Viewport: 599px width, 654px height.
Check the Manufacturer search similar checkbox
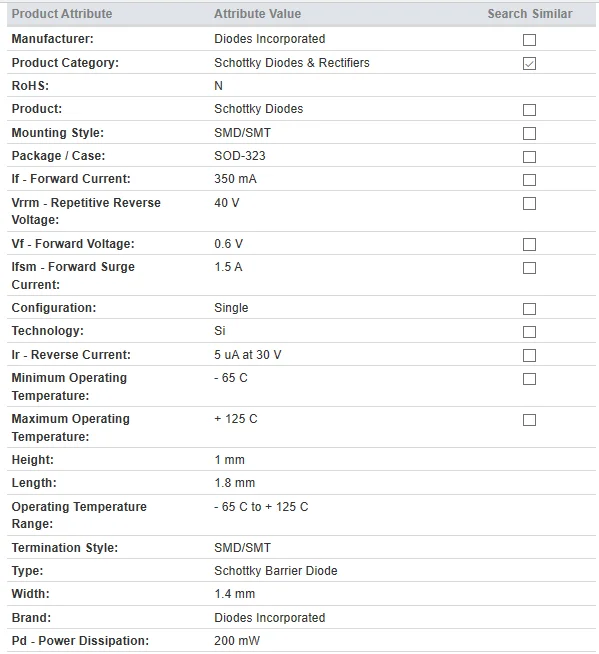tap(529, 40)
